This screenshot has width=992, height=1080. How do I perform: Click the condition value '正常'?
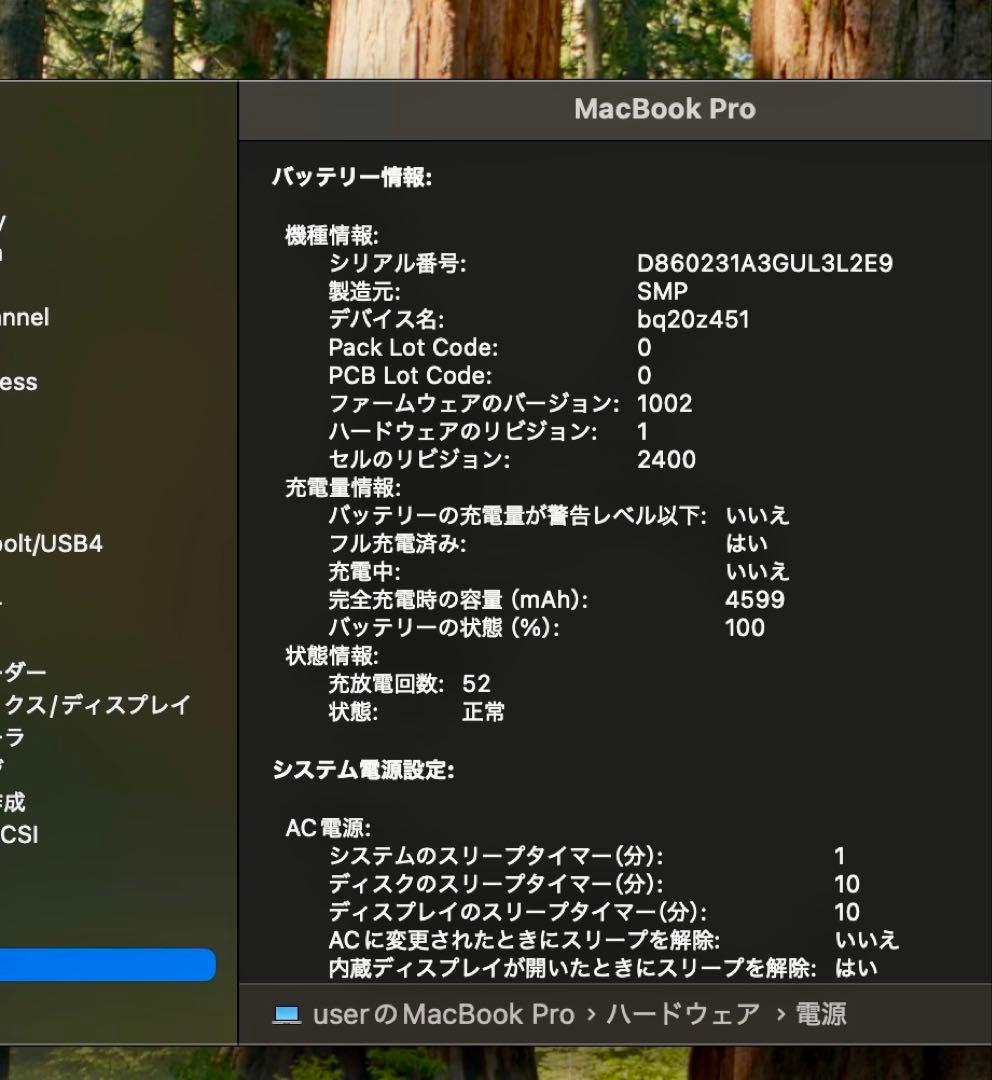click(x=484, y=712)
